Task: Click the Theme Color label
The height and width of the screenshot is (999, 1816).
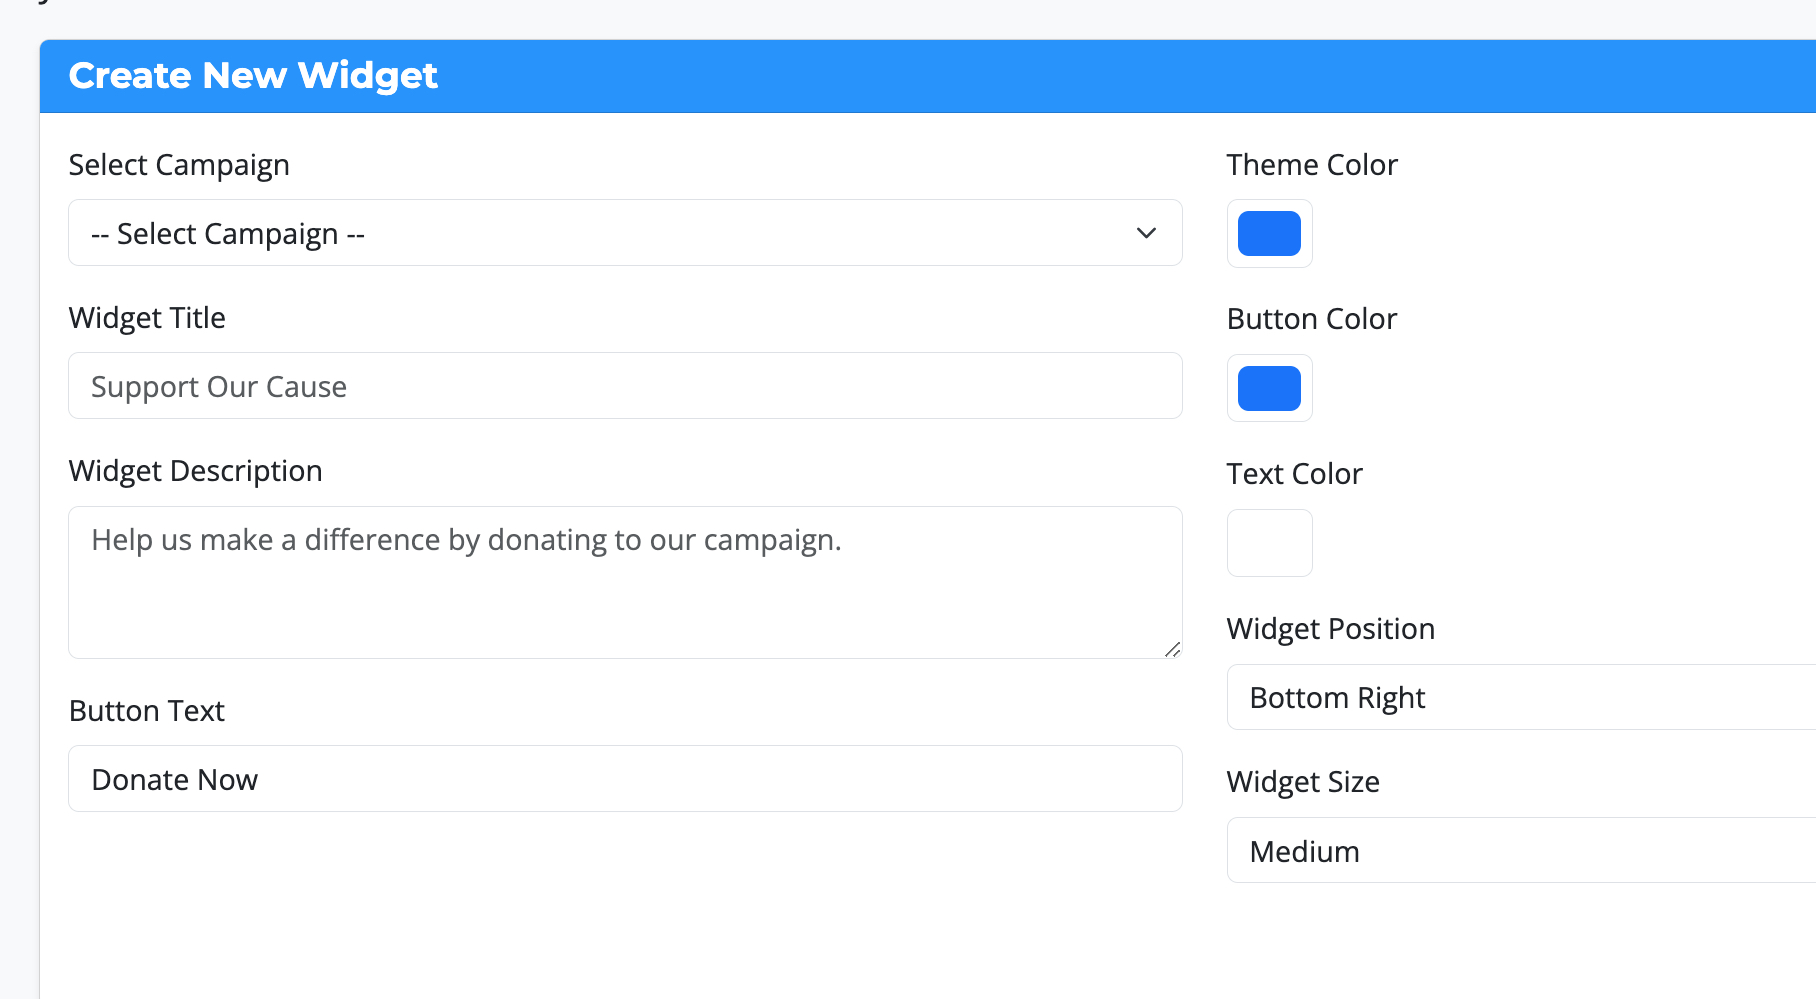Action: pos(1312,165)
